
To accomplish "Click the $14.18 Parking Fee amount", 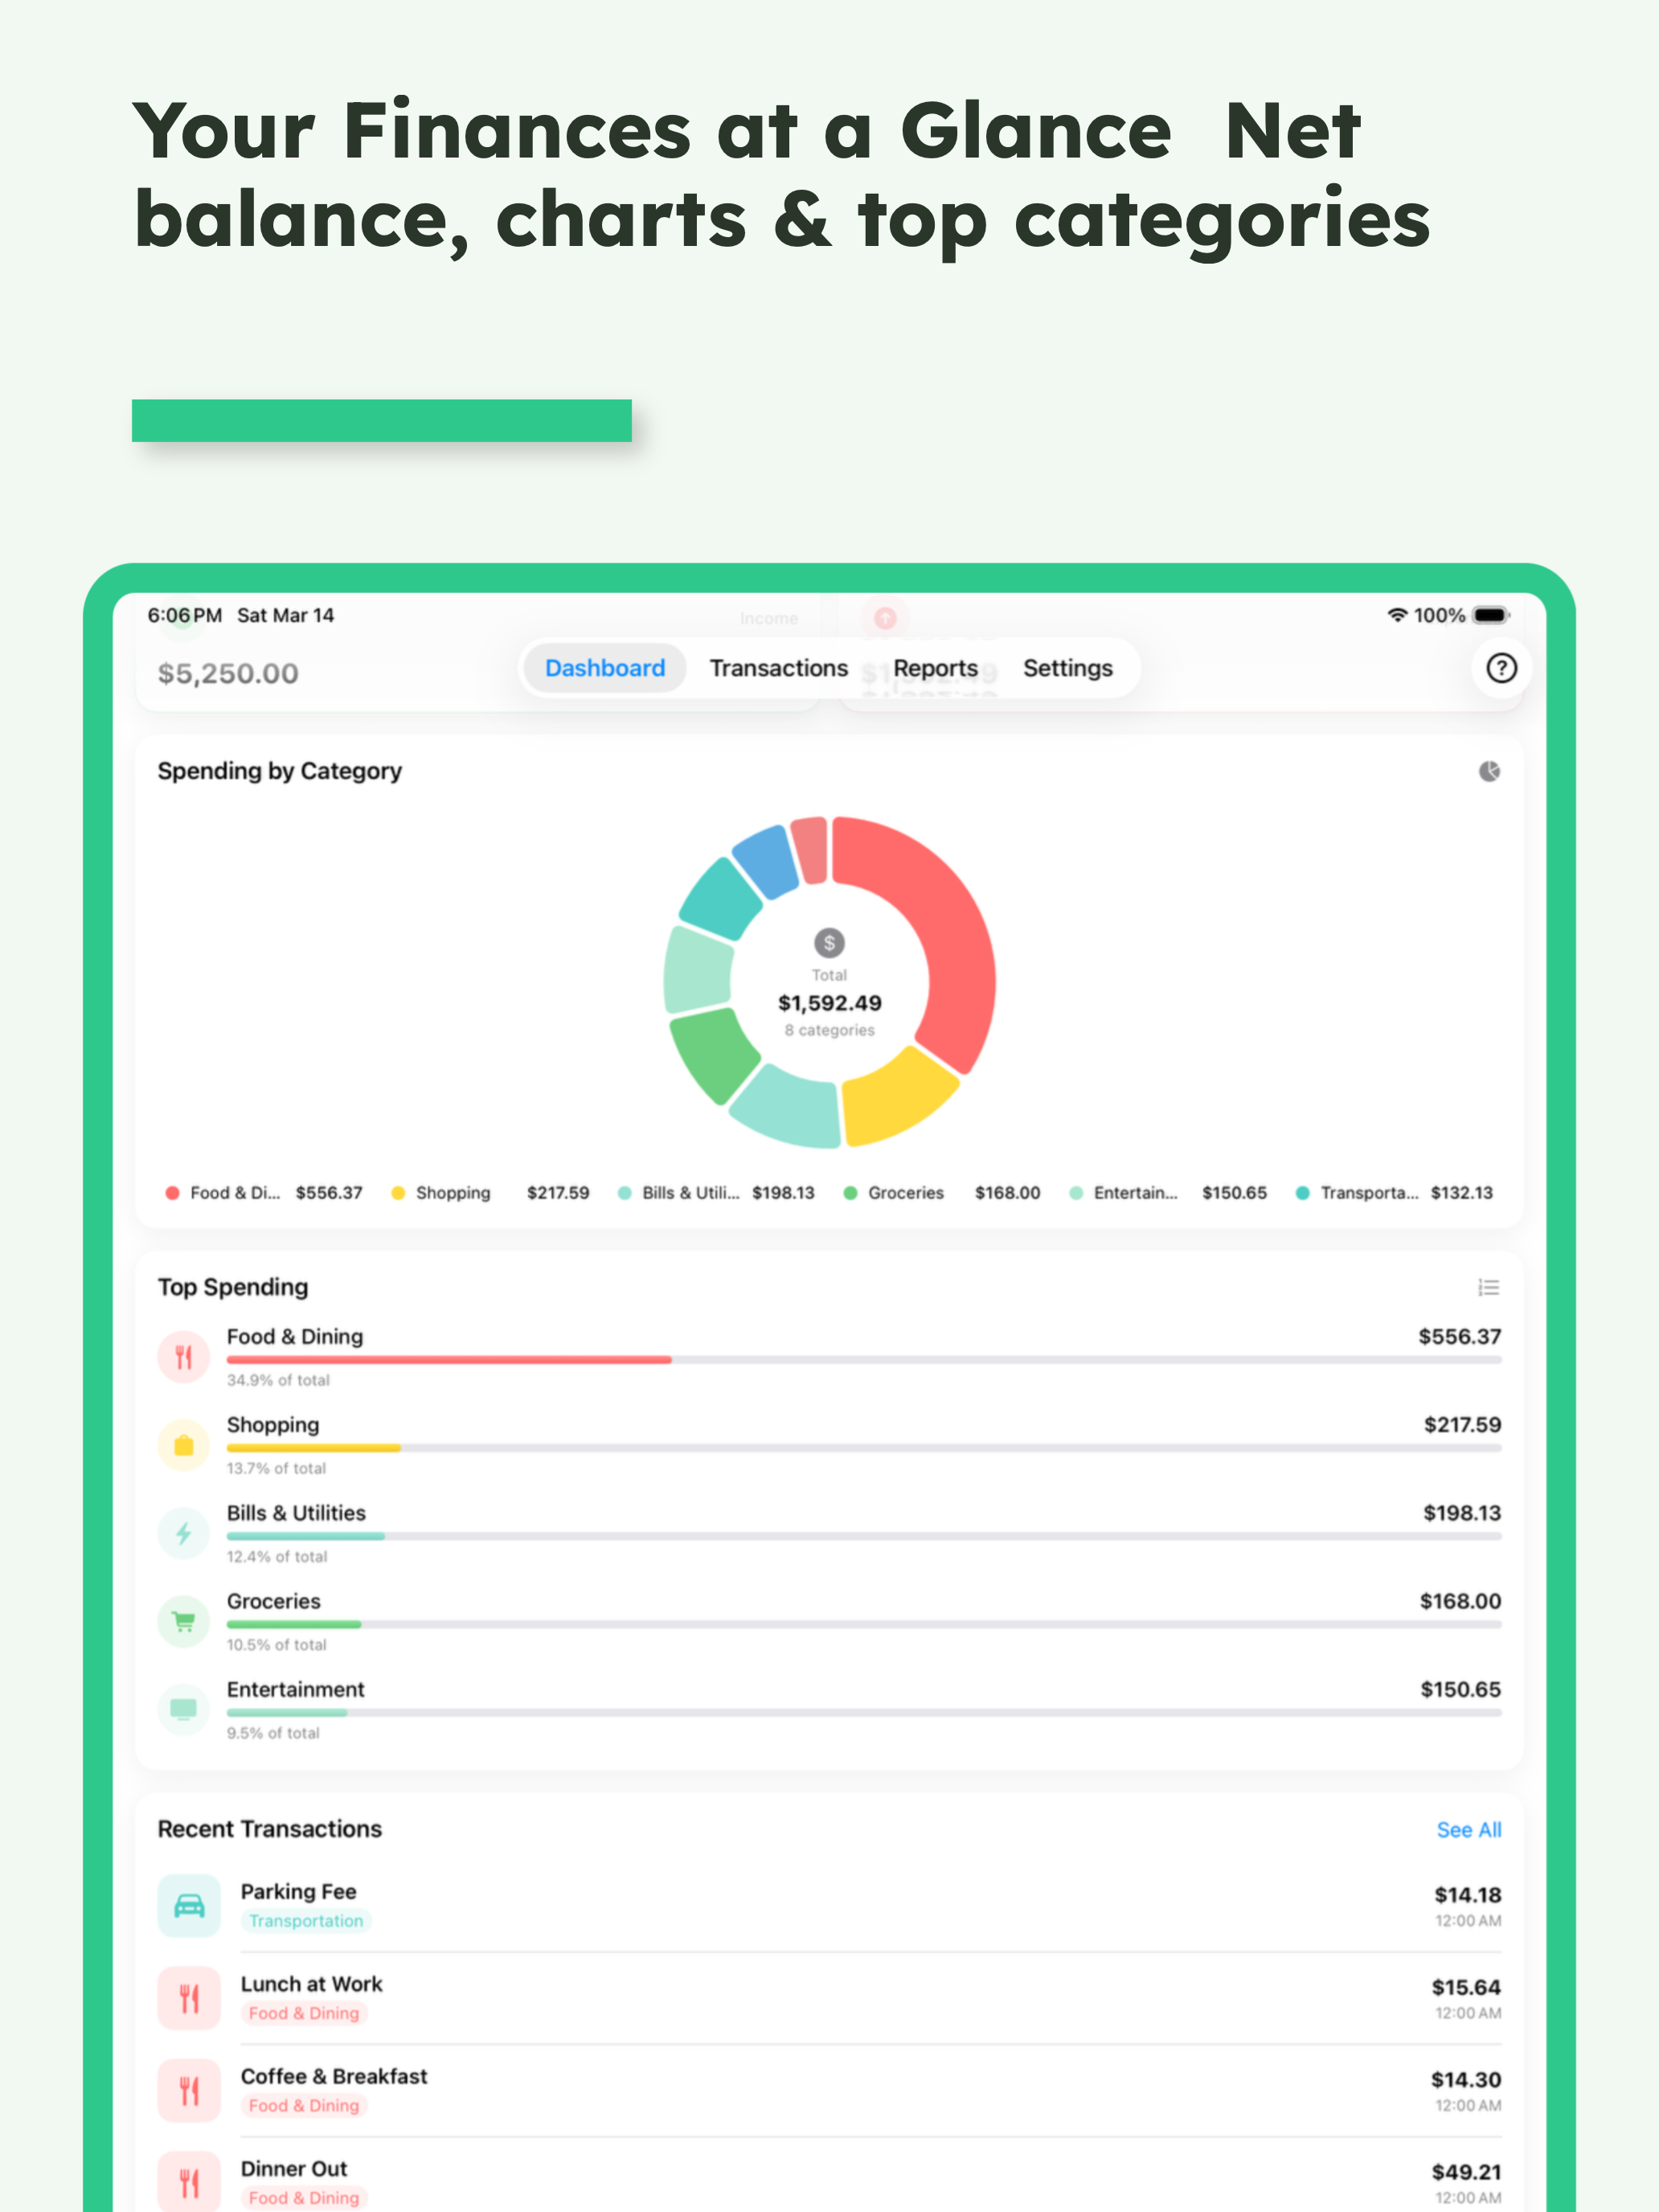I will point(1467,1895).
